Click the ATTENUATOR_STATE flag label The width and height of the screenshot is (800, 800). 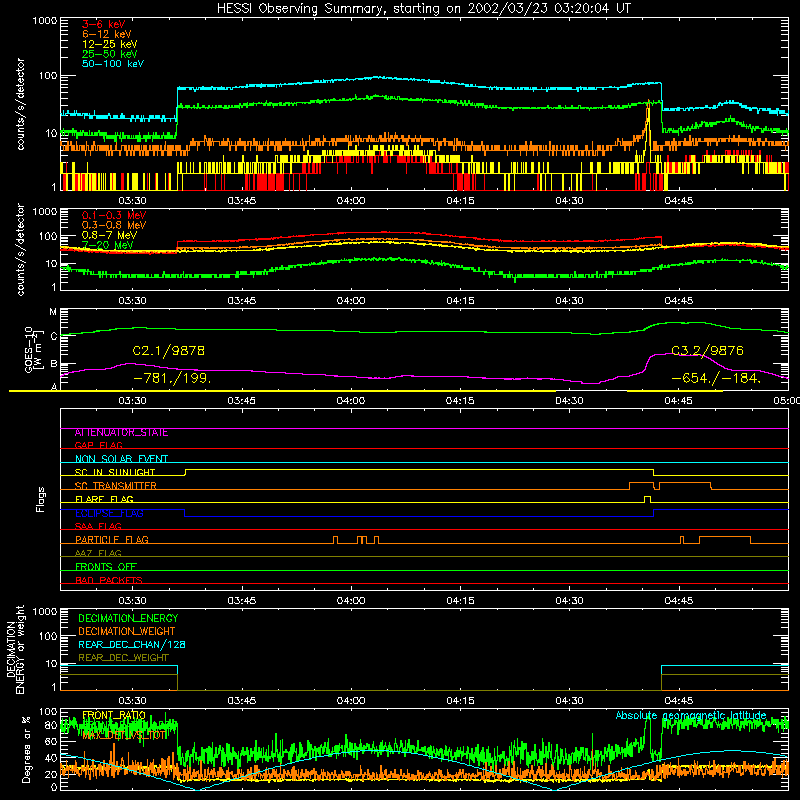point(121,433)
